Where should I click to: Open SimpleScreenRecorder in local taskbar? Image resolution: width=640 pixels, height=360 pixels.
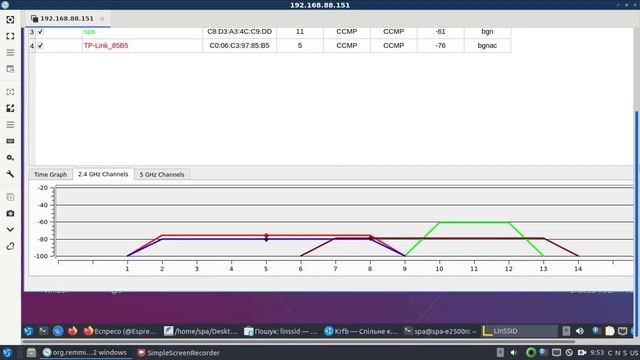[x=179, y=353]
